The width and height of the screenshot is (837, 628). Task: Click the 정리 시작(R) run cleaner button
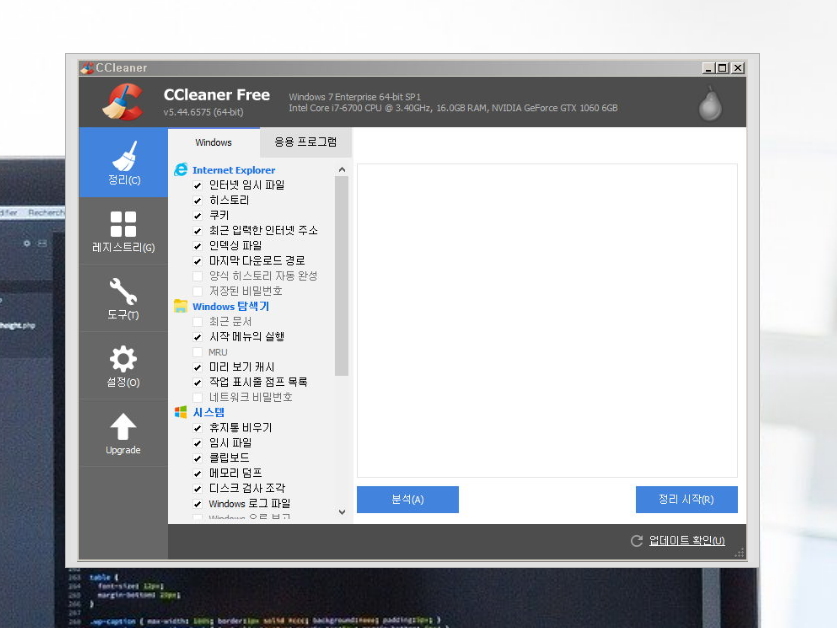click(x=686, y=499)
